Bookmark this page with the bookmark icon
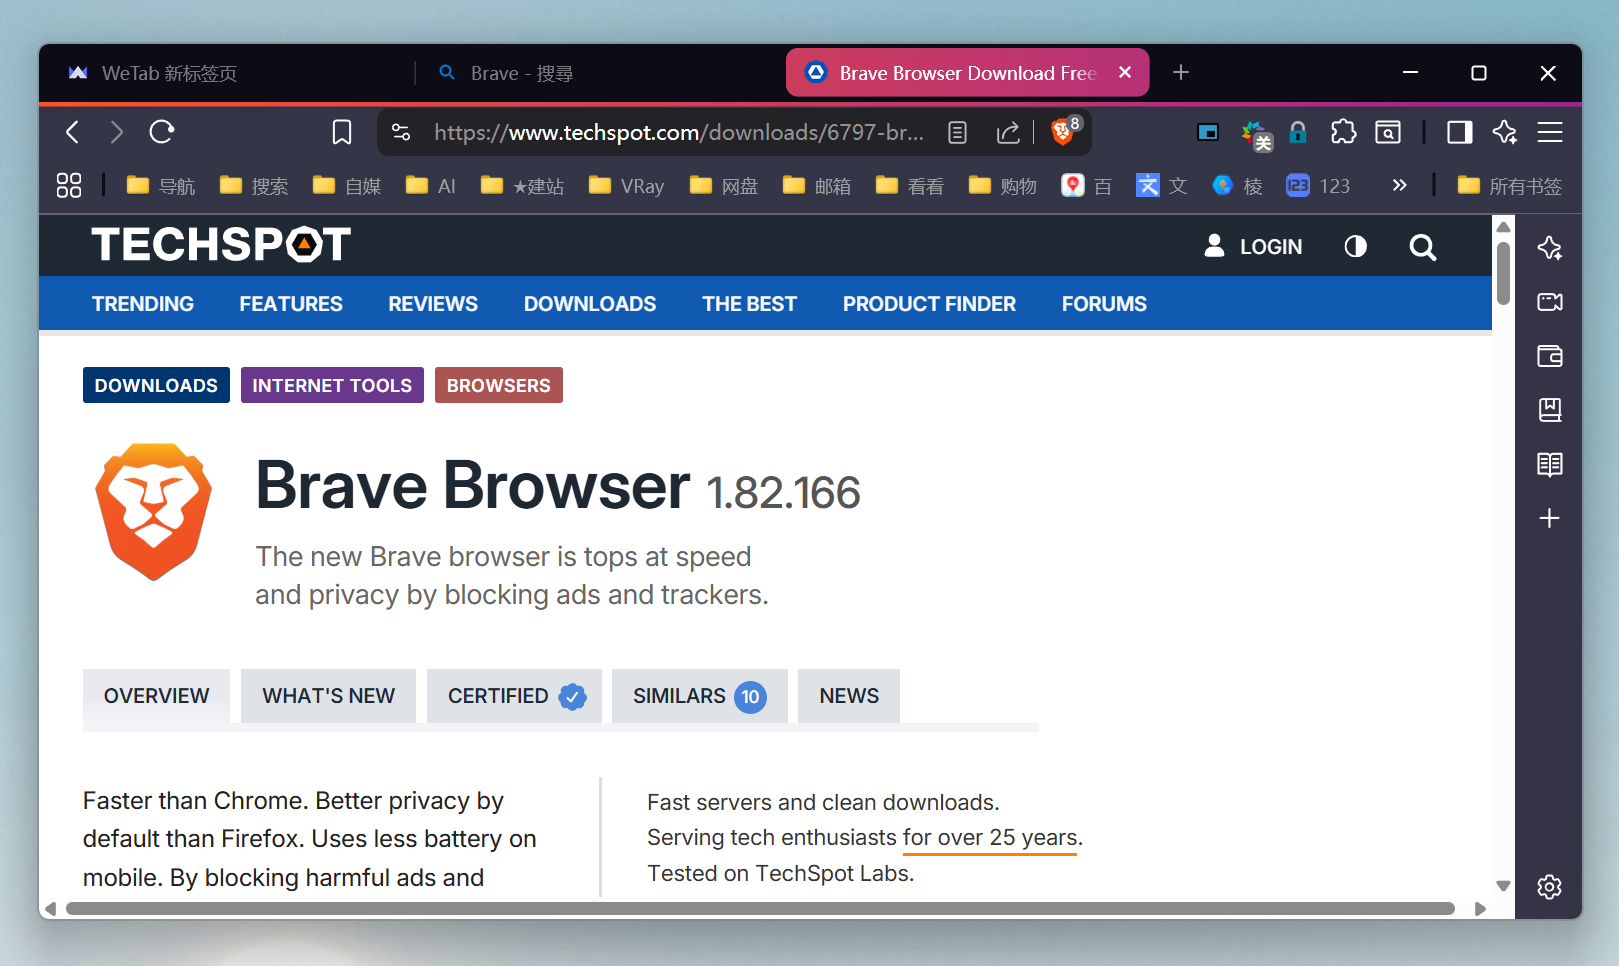The image size is (1619, 966). coord(342,132)
